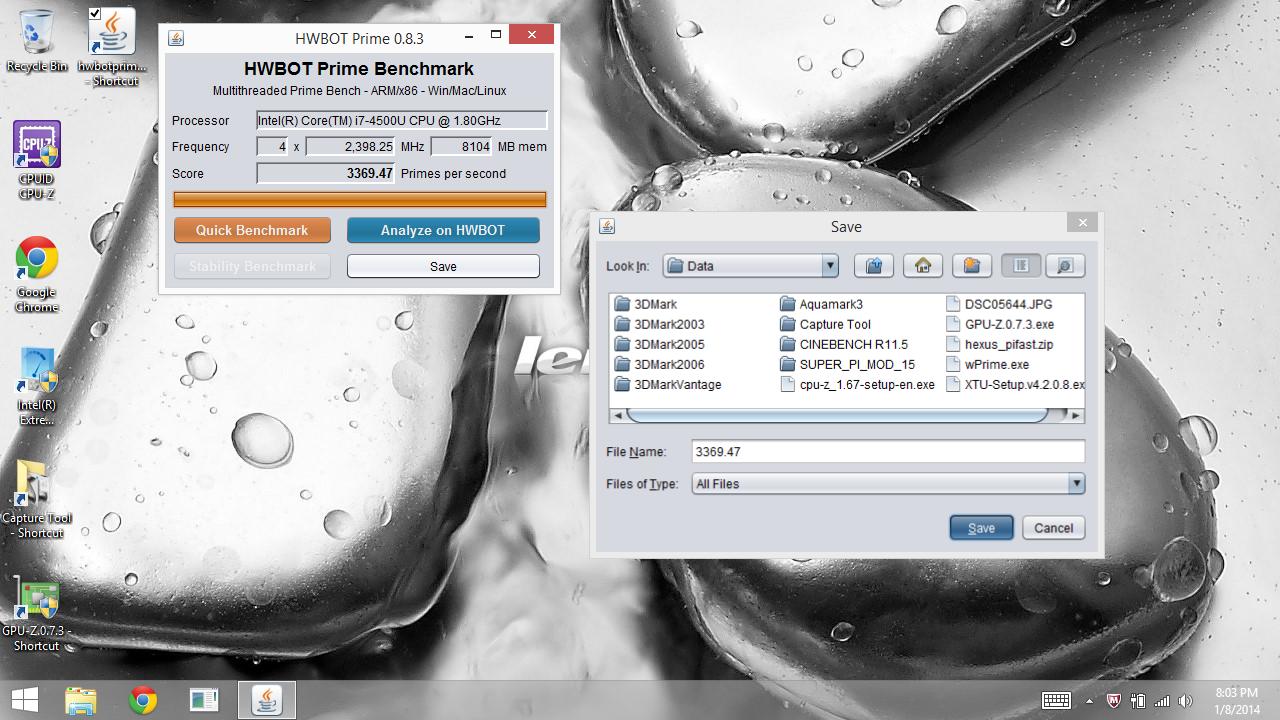The width and height of the screenshot is (1280, 720).
Task: Click the blue Save button in dialog
Action: pyautogui.click(x=981, y=528)
